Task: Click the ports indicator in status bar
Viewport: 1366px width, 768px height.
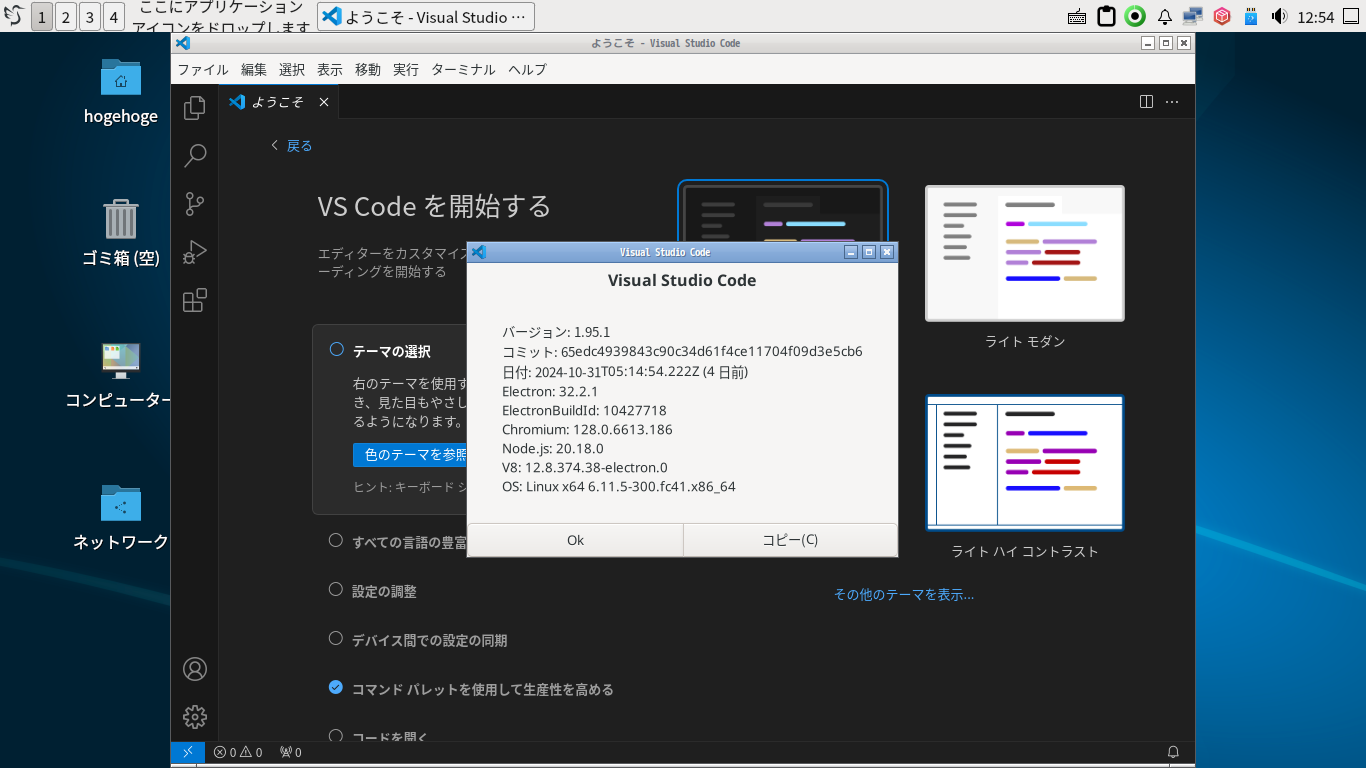Action: [291, 752]
